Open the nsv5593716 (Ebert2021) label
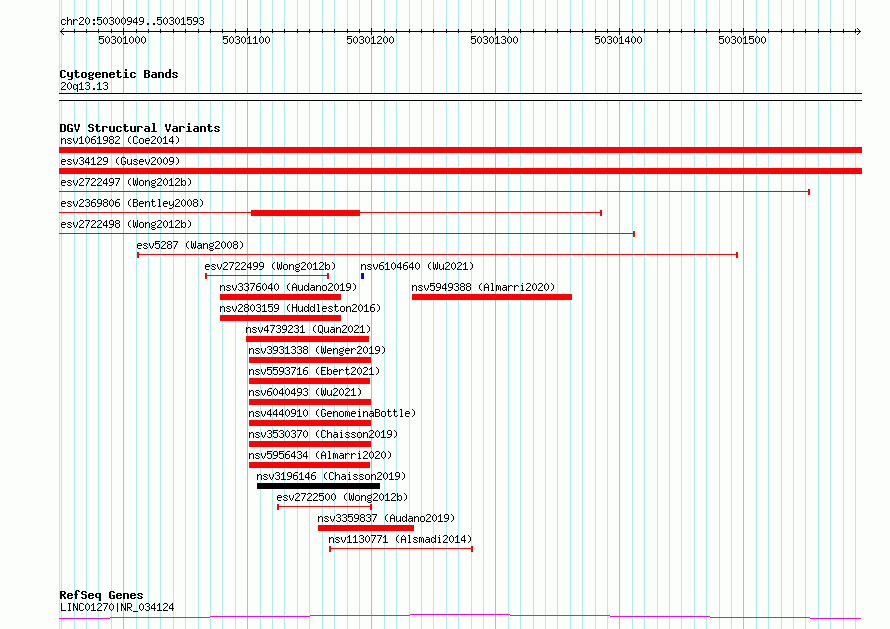The width and height of the screenshot is (890, 629). click(314, 371)
